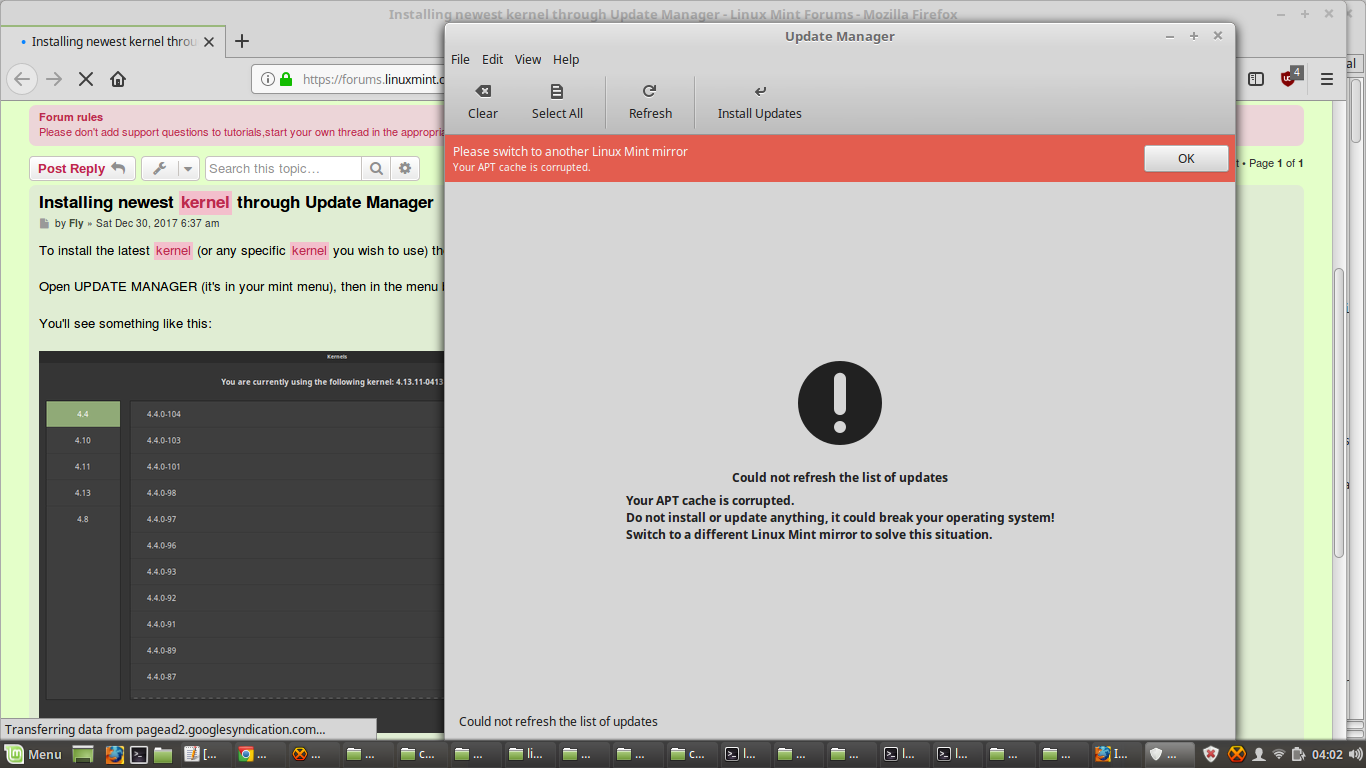1366x768 pixels.
Task: Select the 'Installing newest kernel' browser tab
Action: [x=111, y=42]
